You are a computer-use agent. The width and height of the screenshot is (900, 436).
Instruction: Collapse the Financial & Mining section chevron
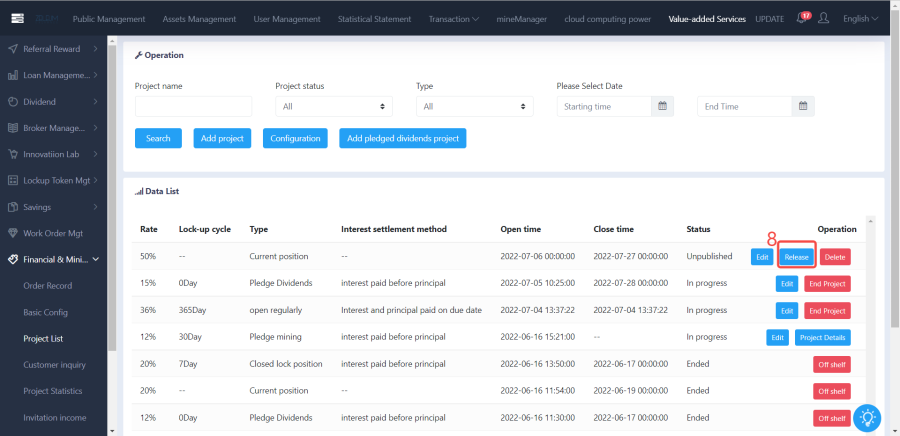95,259
